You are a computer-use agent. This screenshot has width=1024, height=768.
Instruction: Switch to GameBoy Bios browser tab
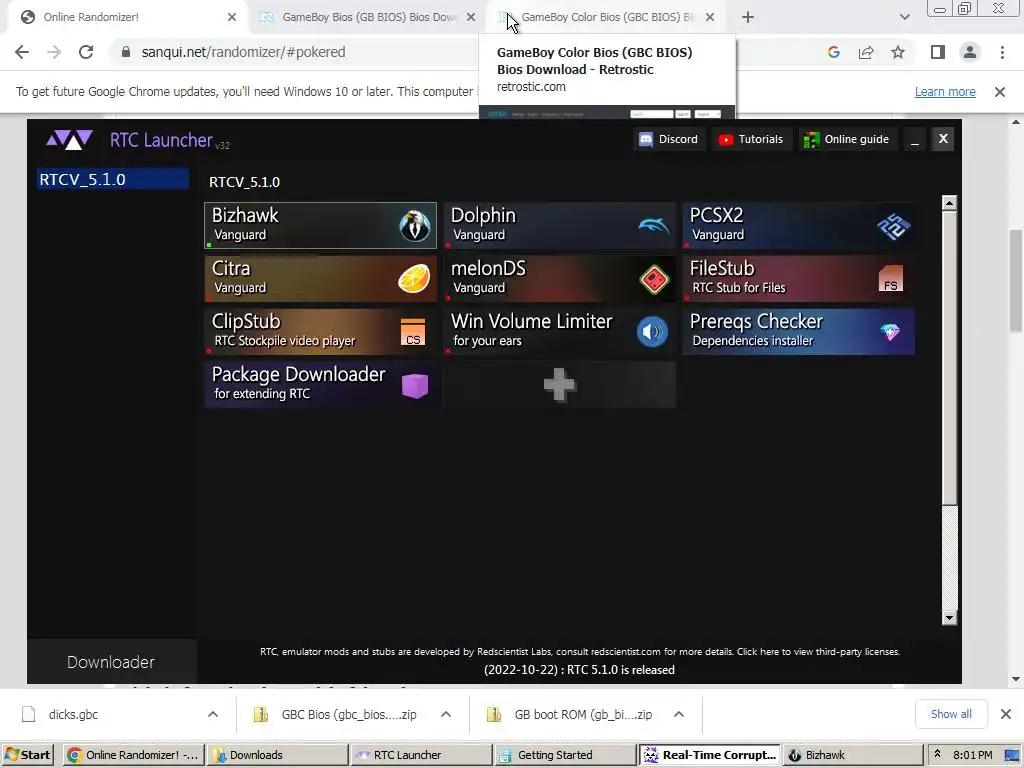[x=366, y=17]
